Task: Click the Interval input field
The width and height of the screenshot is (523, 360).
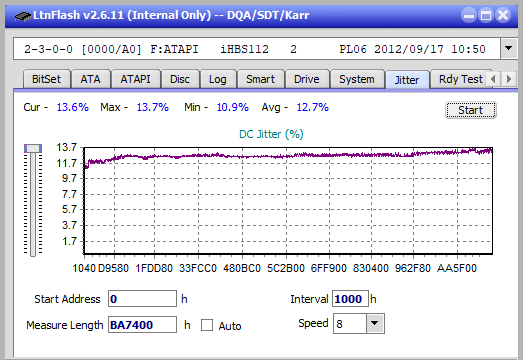Action: (350, 299)
